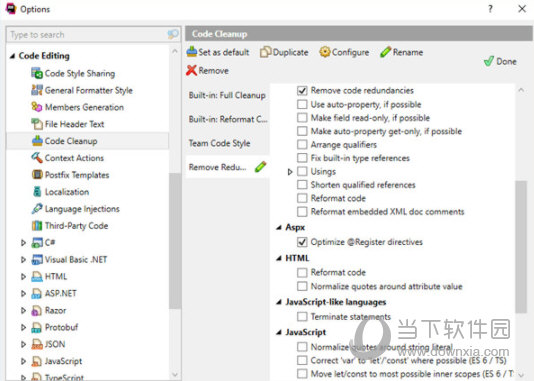
Task: Click the Code Style Sharing icon
Action: coord(37,73)
